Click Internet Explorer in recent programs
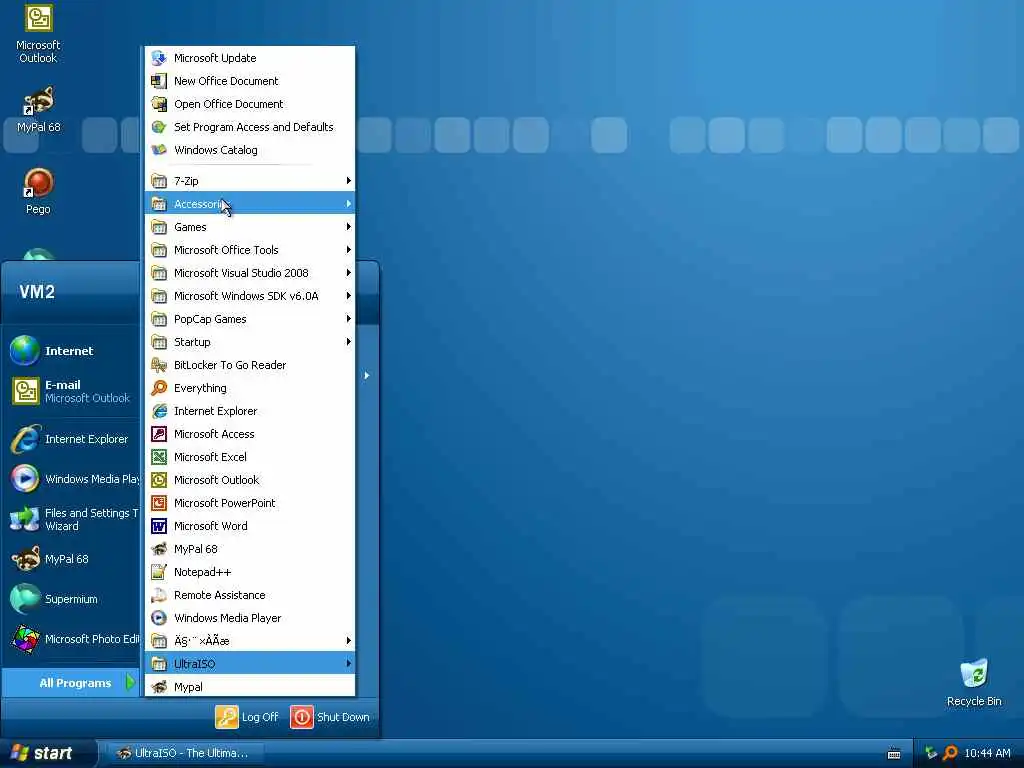Viewport: 1024px width, 768px height. coord(72,439)
